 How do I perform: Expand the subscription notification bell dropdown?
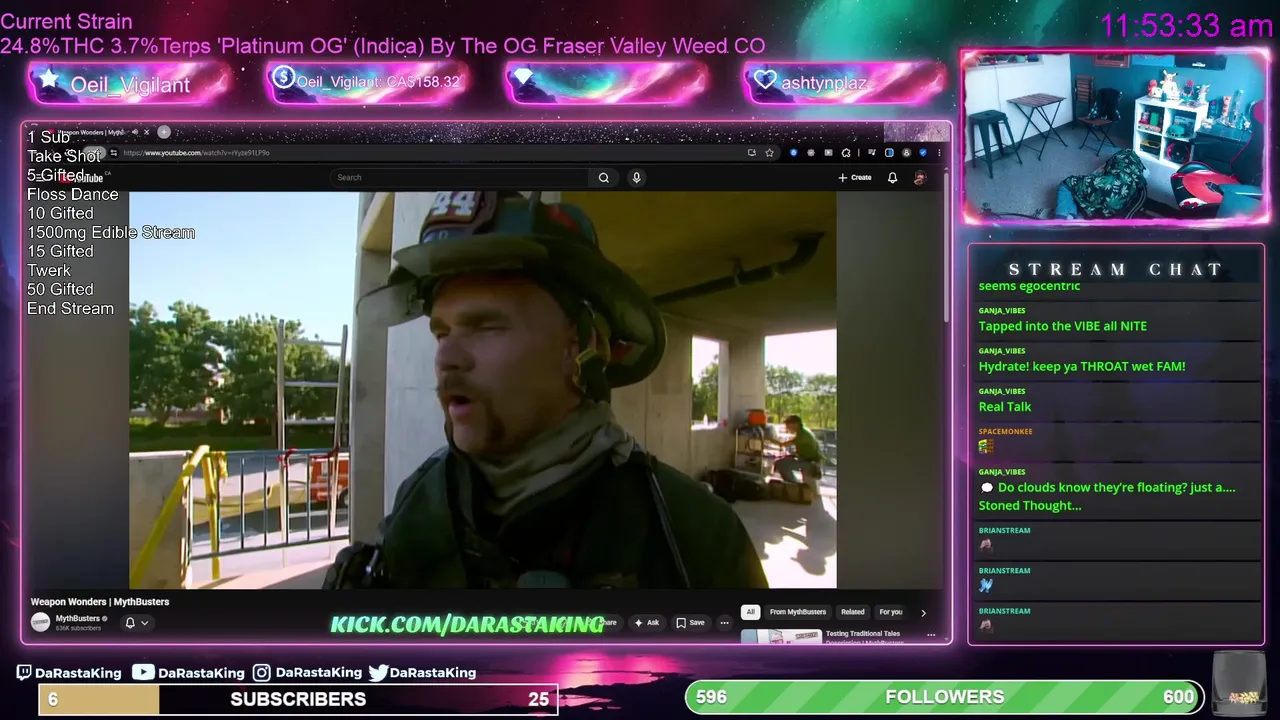[136, 623]
